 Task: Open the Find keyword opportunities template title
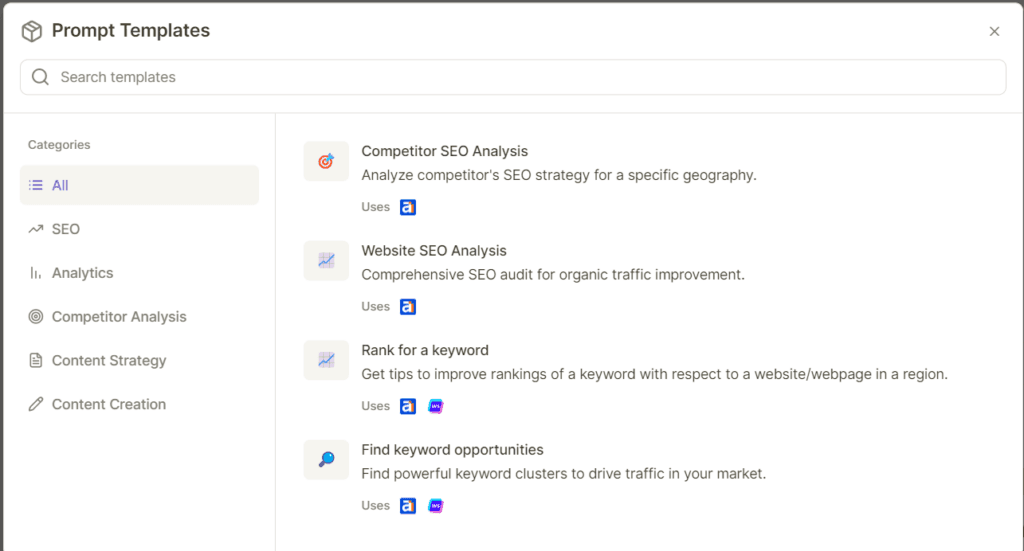click(x=452, y=450)
